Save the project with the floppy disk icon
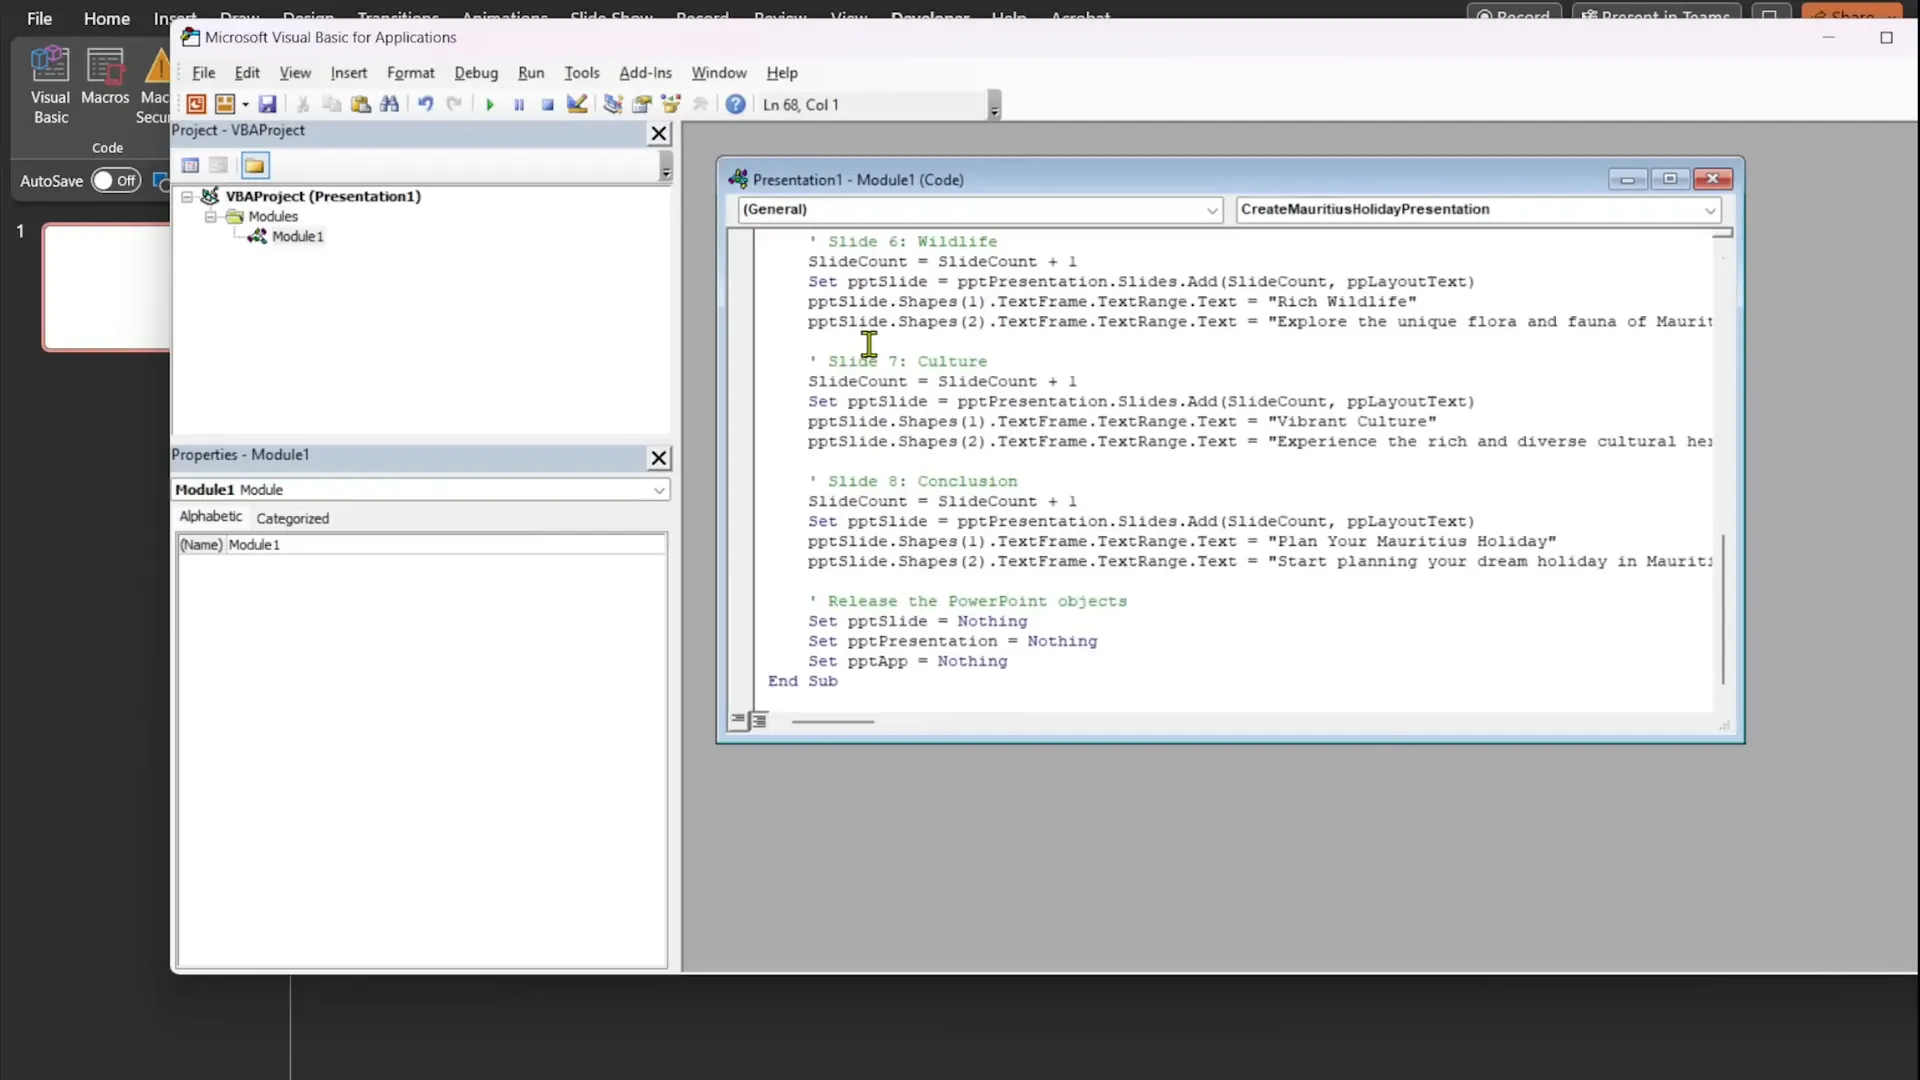This screenshot has width=1920, height=1080. click(267, 104)
